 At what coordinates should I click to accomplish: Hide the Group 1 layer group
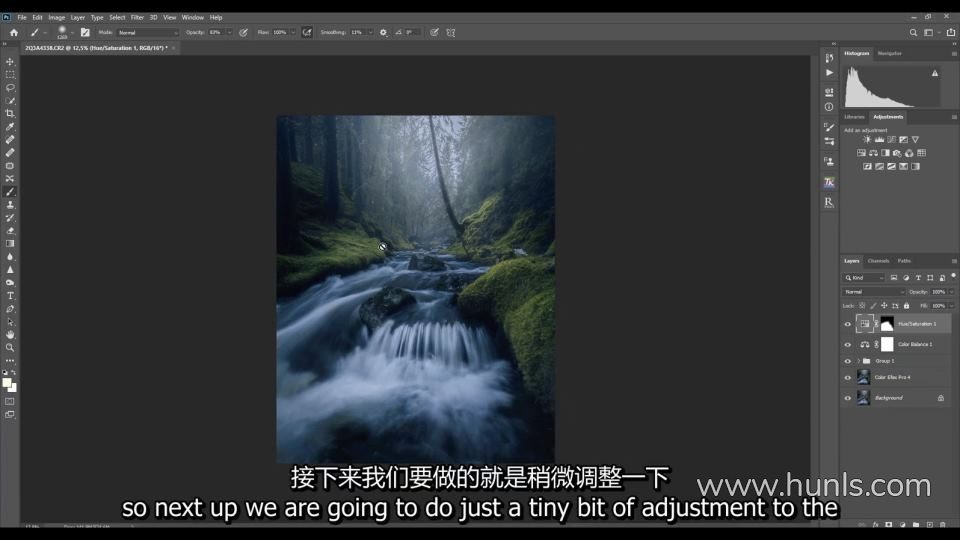[848, 361]
